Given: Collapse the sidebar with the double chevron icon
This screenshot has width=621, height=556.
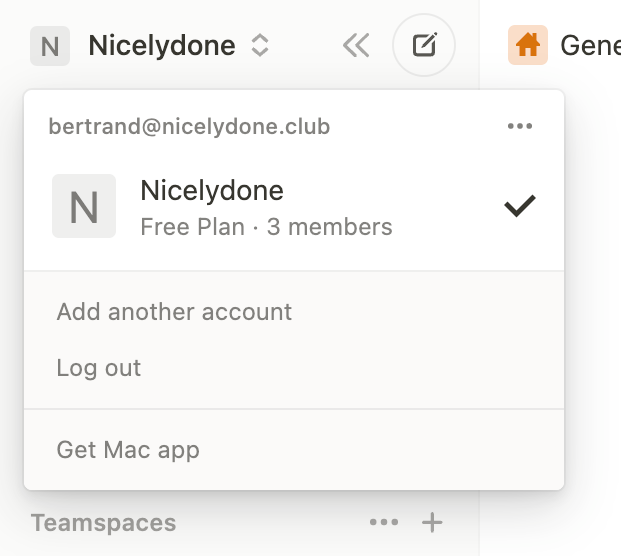Looking at the screenshot, I should [356, 46].
